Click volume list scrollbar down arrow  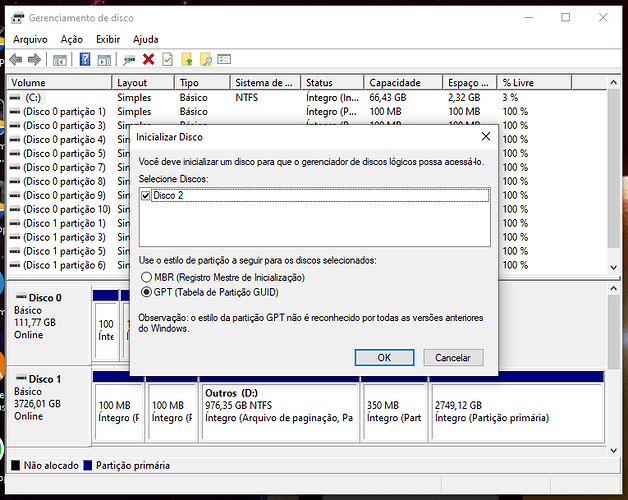614,267
